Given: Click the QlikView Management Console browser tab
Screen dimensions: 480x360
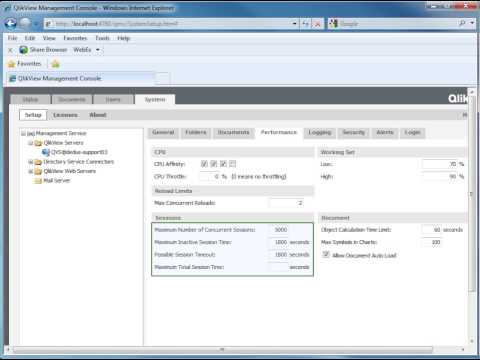Looking at the screenshot, I should 81,79.
